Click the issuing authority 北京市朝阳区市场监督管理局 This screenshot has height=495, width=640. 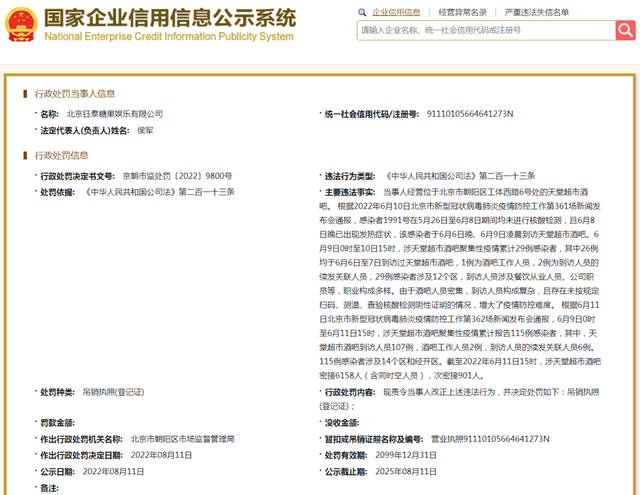182,438
